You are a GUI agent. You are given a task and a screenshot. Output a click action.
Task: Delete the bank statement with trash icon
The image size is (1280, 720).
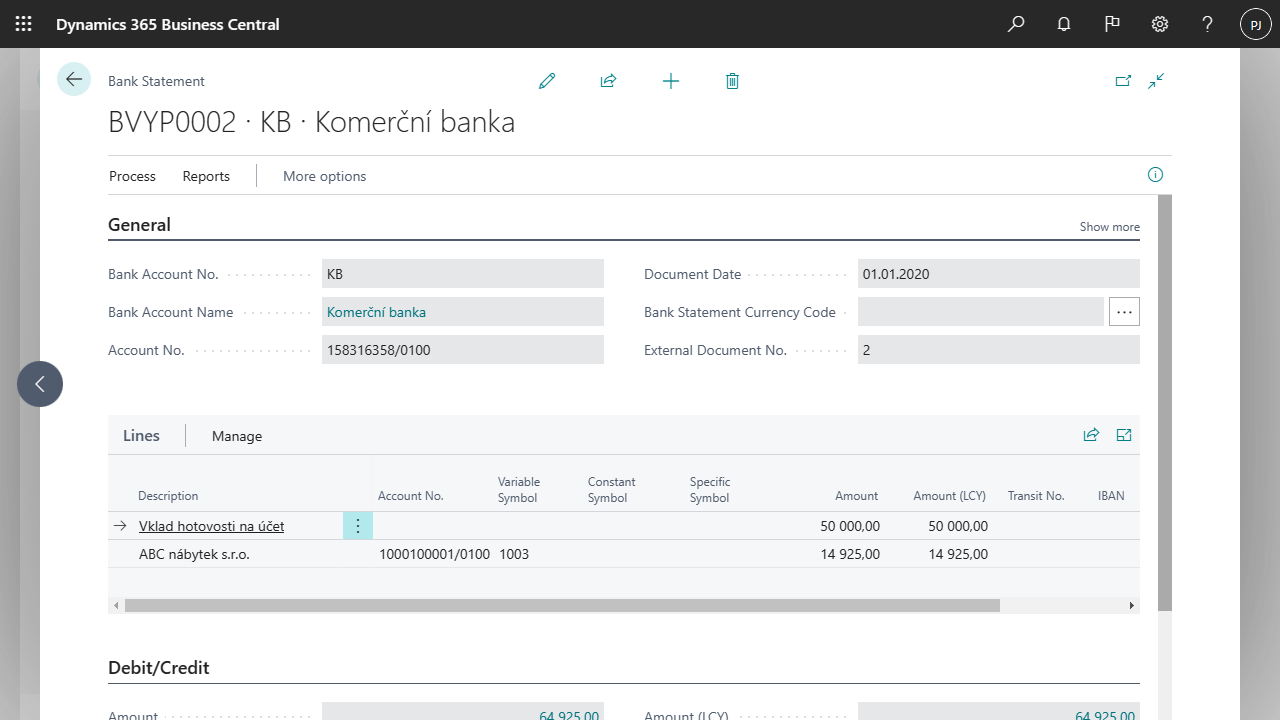click(732, 81)
